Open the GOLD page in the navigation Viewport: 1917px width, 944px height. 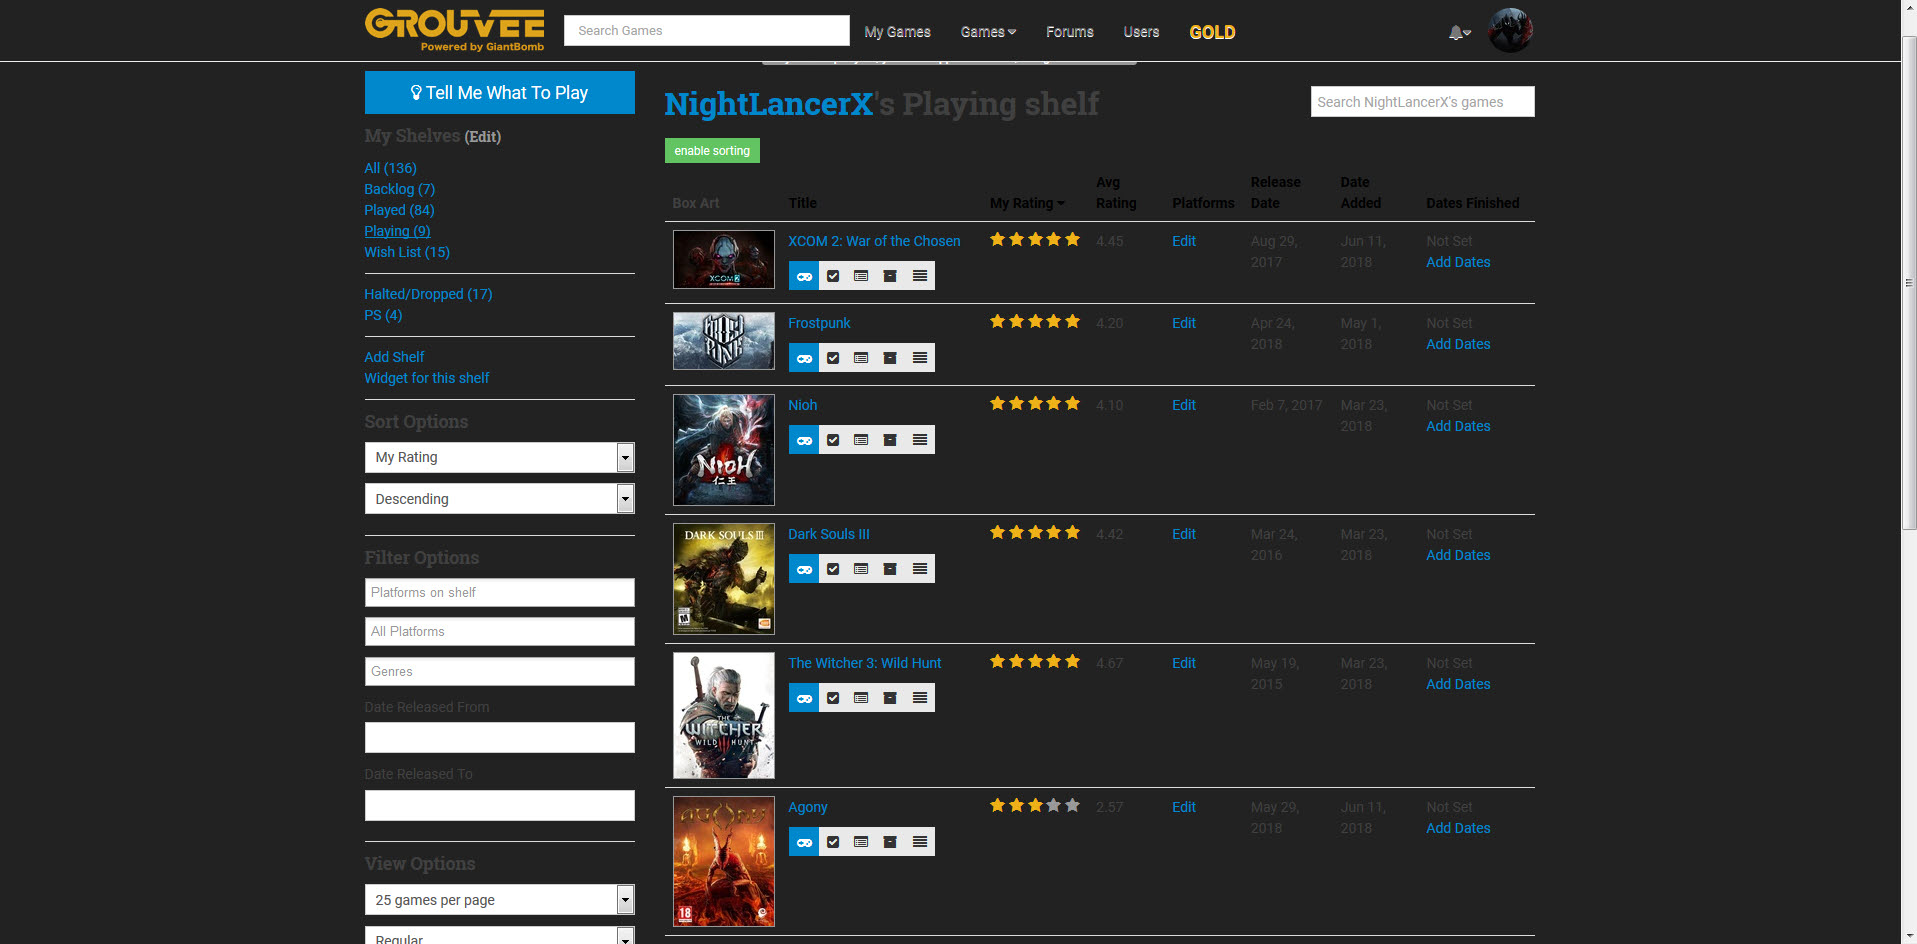tap(1212, 32)
